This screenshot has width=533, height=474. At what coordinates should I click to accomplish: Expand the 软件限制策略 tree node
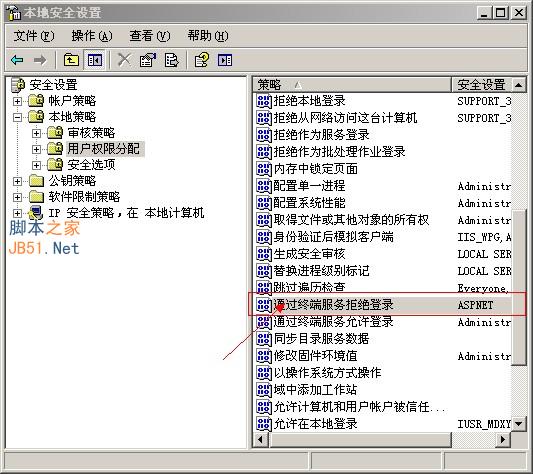(17, 197)
